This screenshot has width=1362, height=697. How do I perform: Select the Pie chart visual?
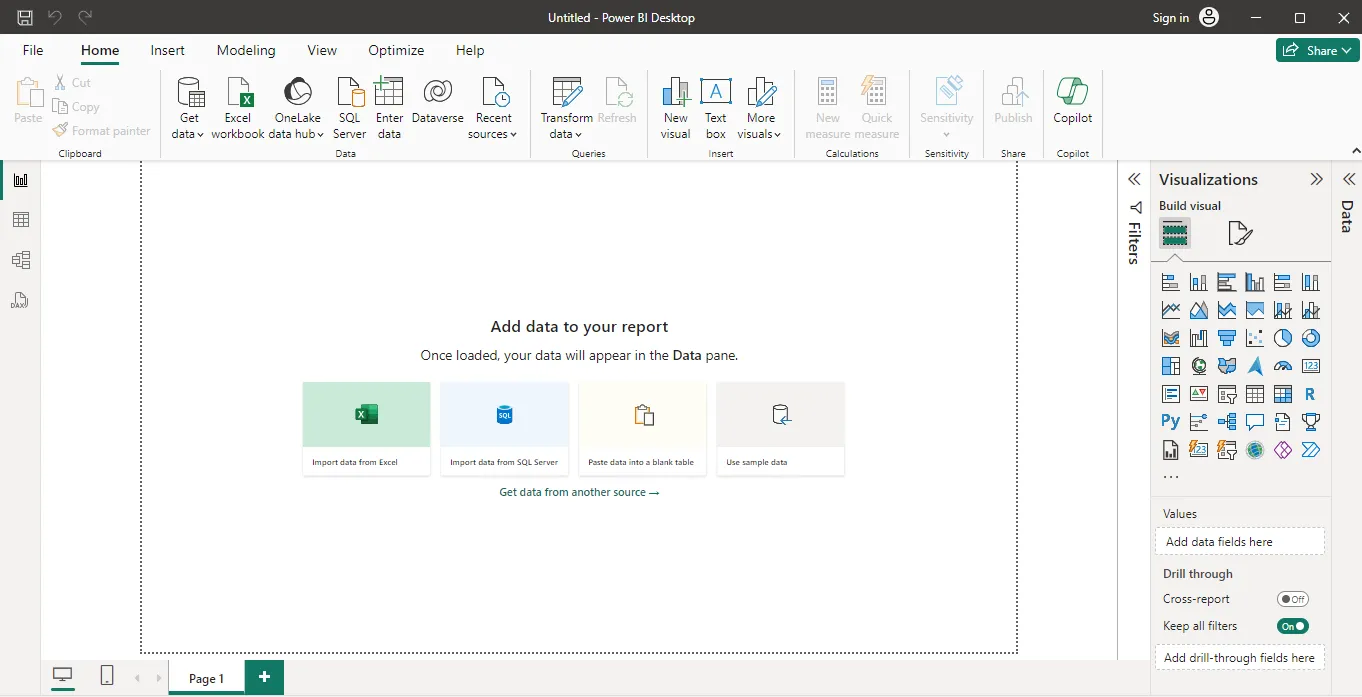click(x=1282, y=339)
